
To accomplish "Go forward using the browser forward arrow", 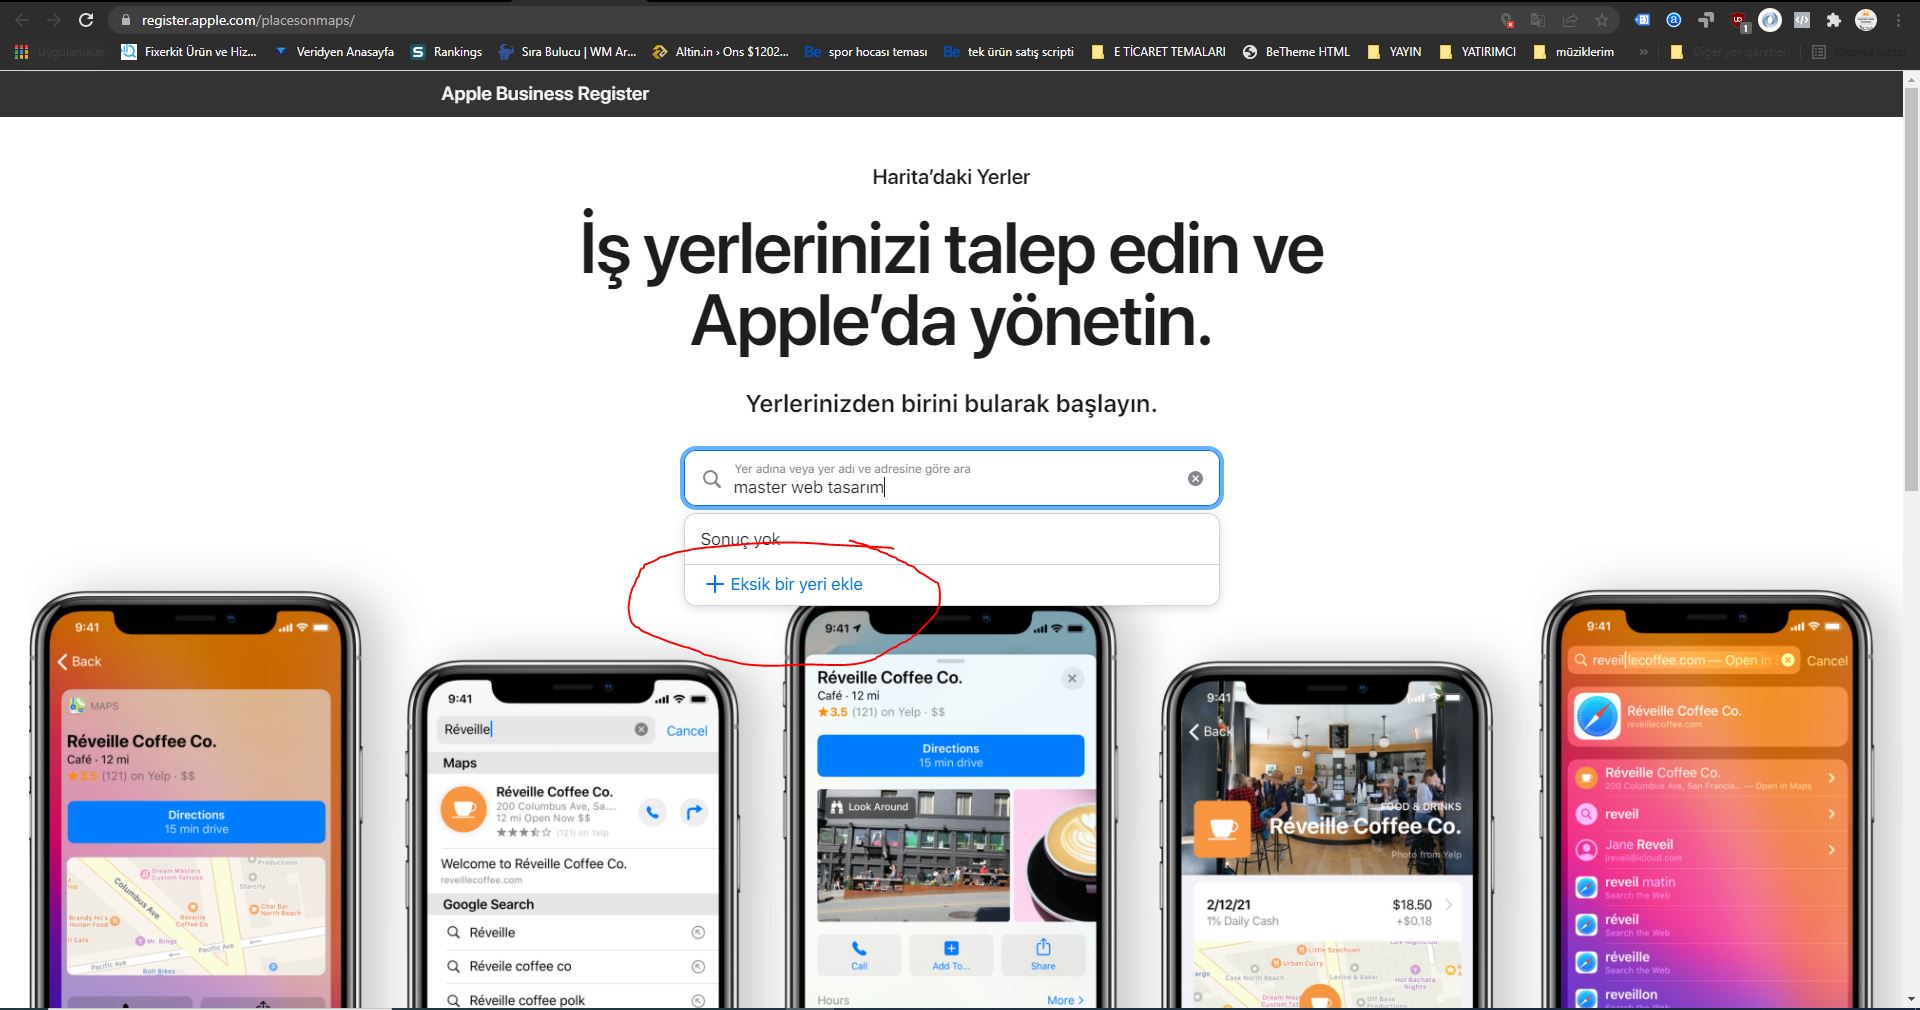I will (x=54, y=20).
